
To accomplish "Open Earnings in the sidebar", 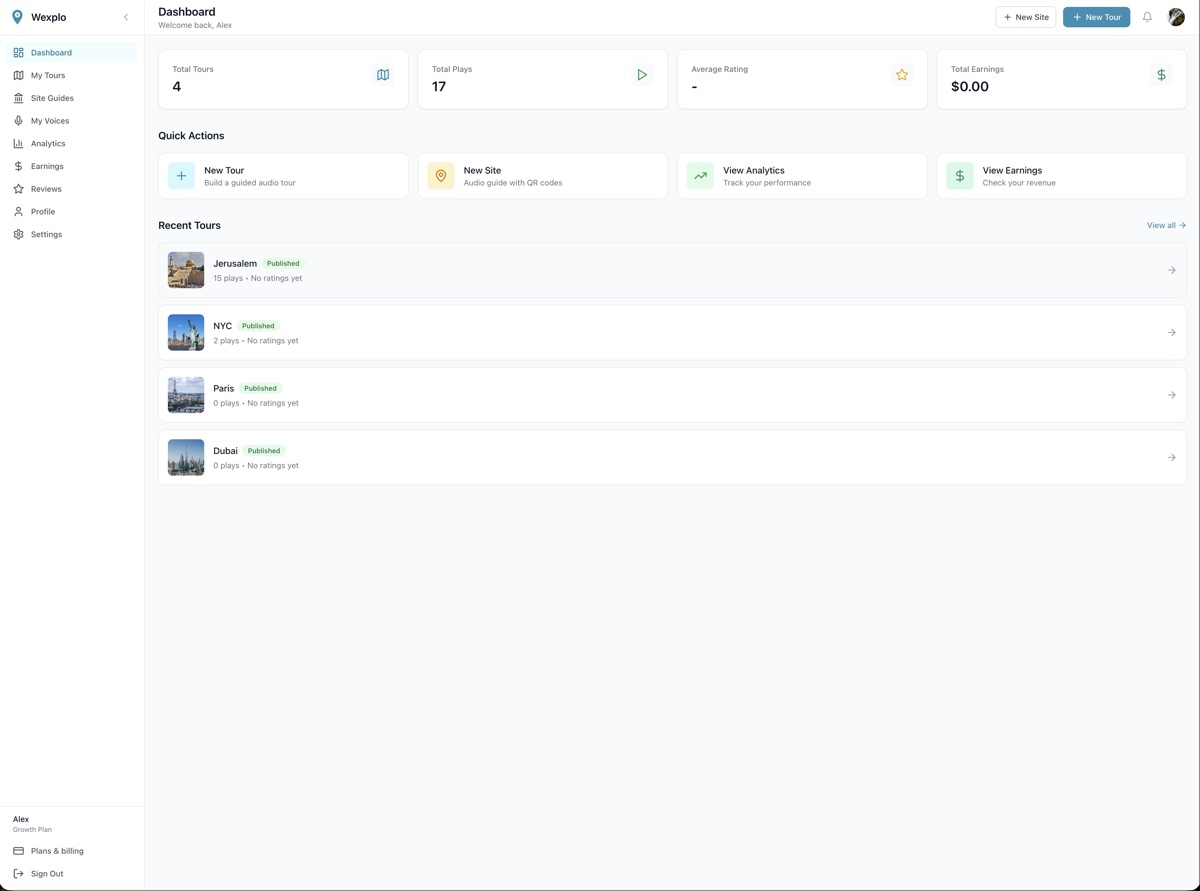I will click(72, 166).
